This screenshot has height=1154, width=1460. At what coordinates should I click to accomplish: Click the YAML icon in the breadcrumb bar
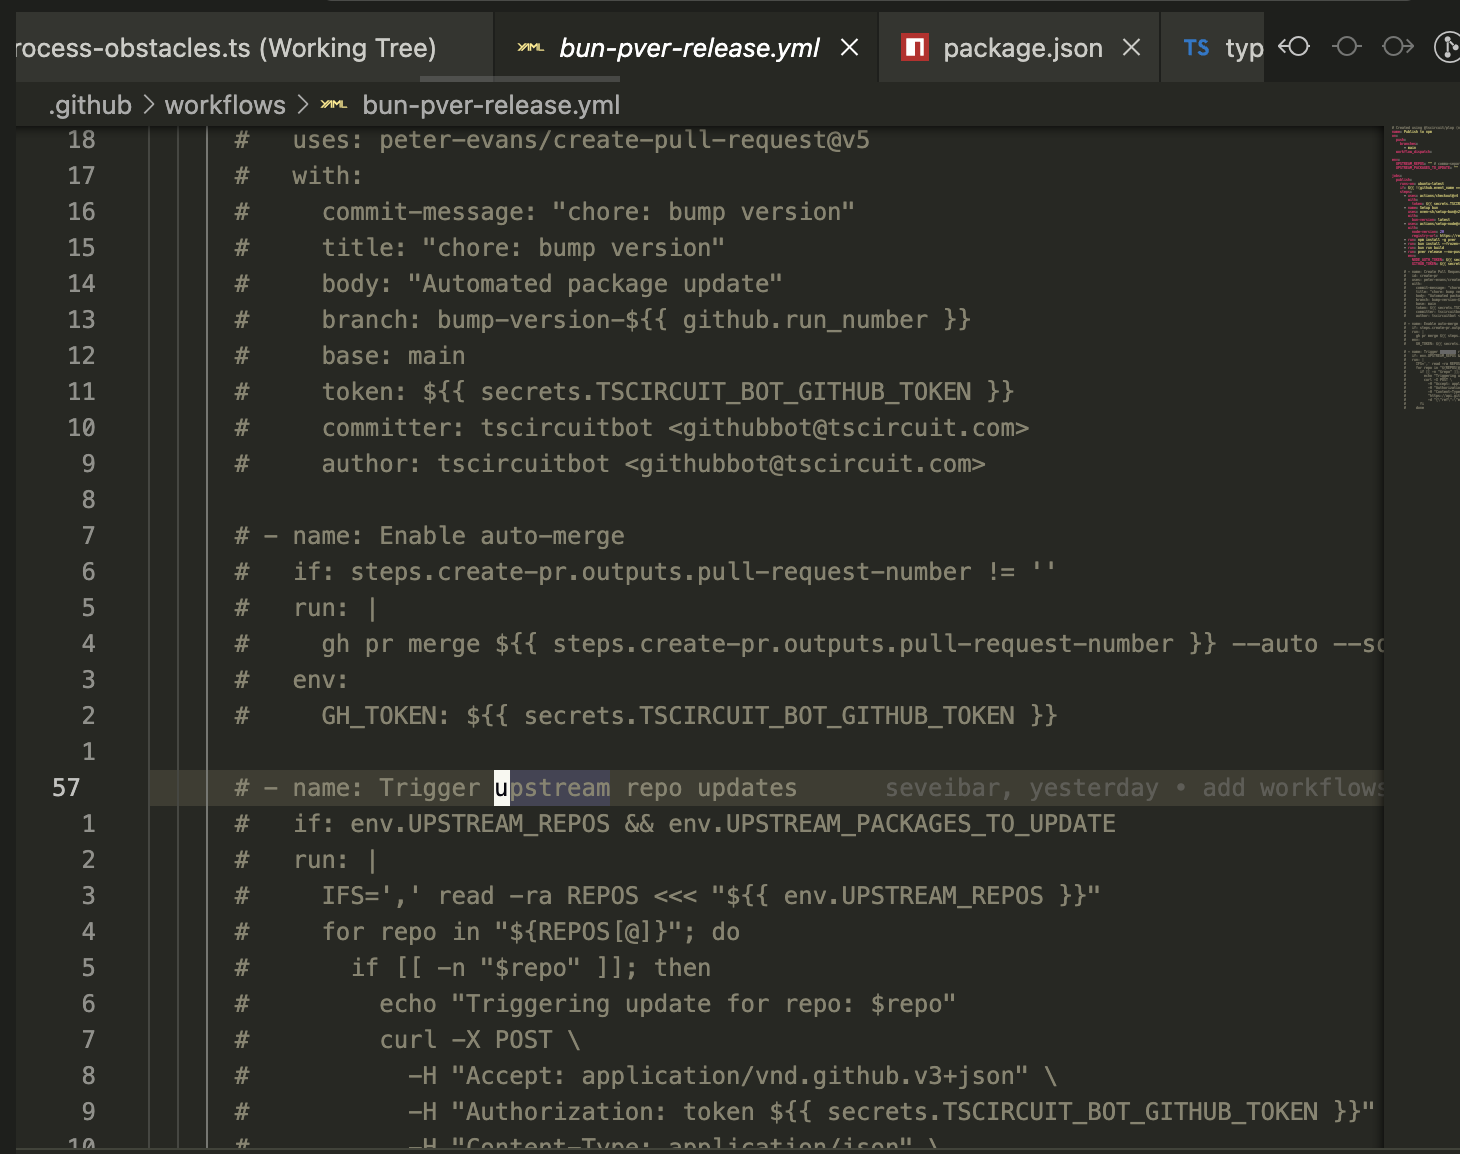[334, 104]
